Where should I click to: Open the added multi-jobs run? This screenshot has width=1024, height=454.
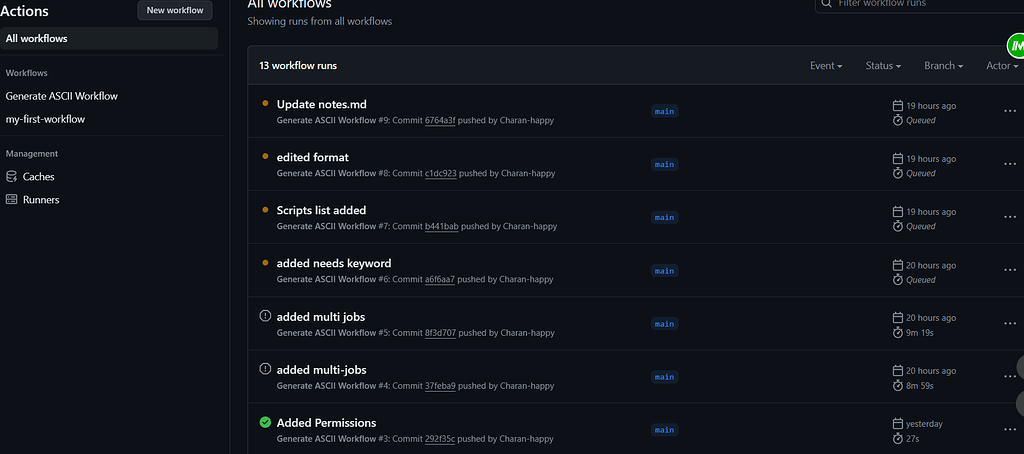321,370
